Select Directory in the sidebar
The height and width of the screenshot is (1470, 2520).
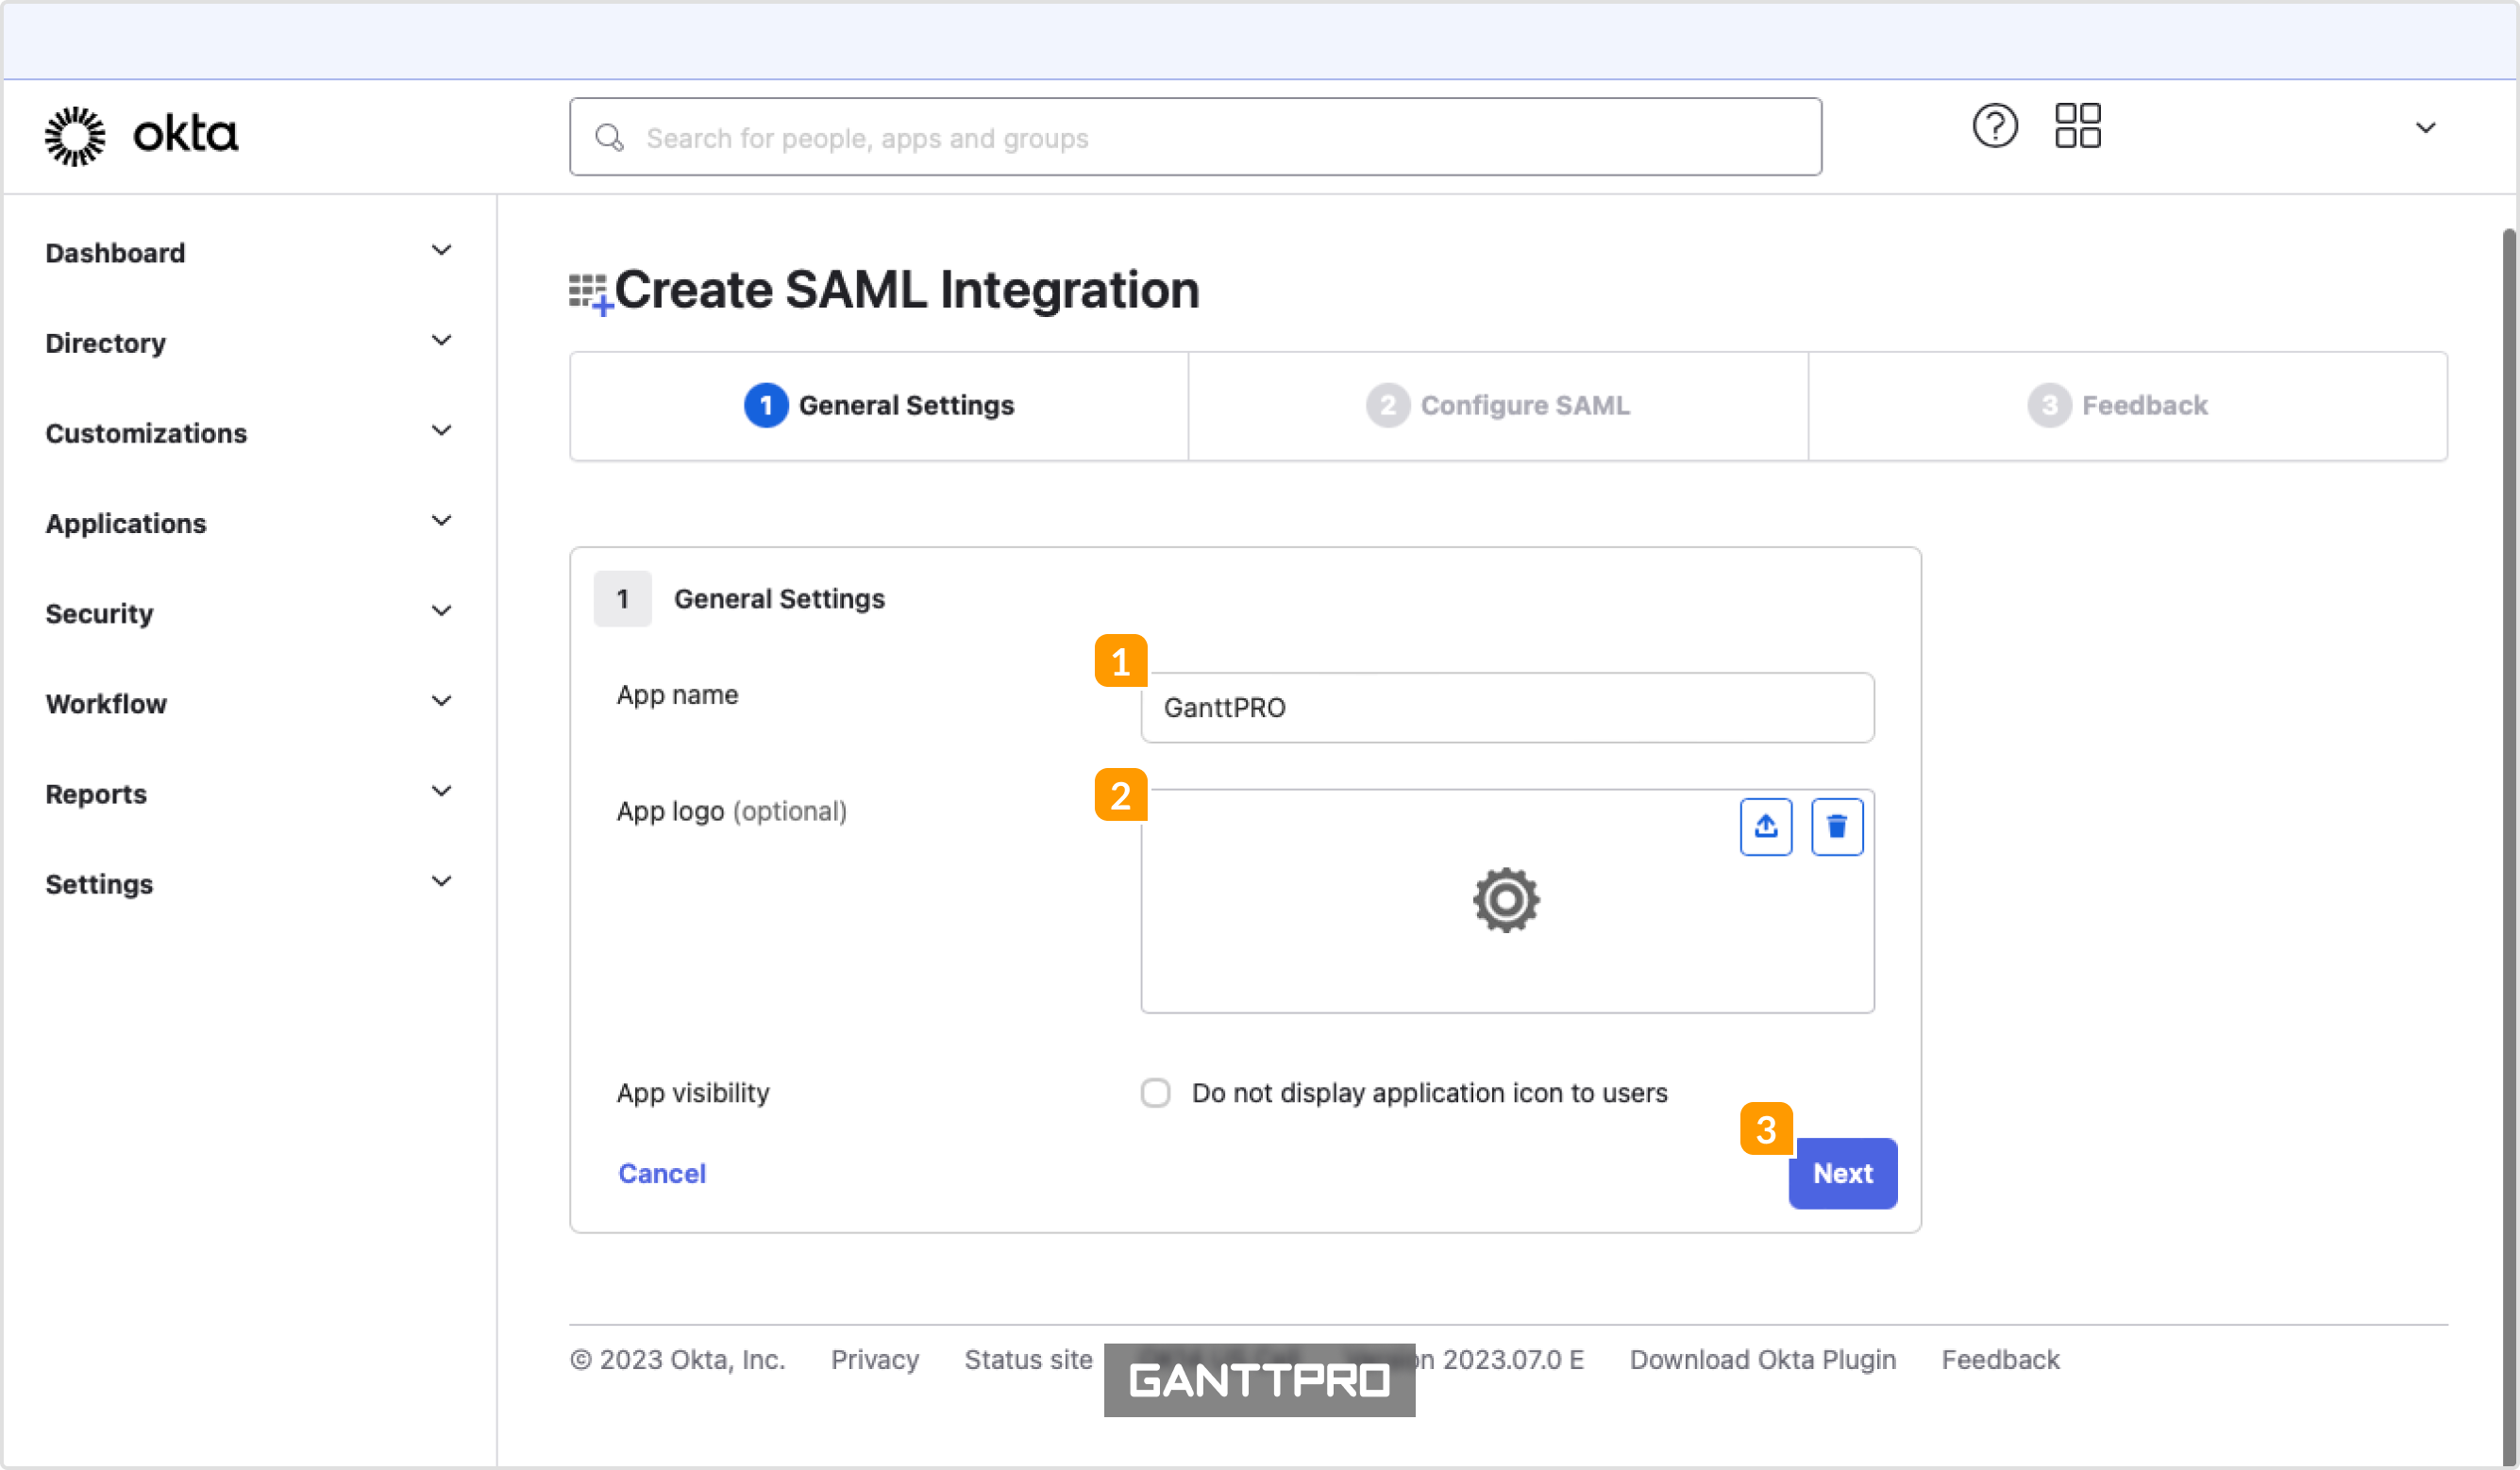pyautogui.click(x=105, y=343)
